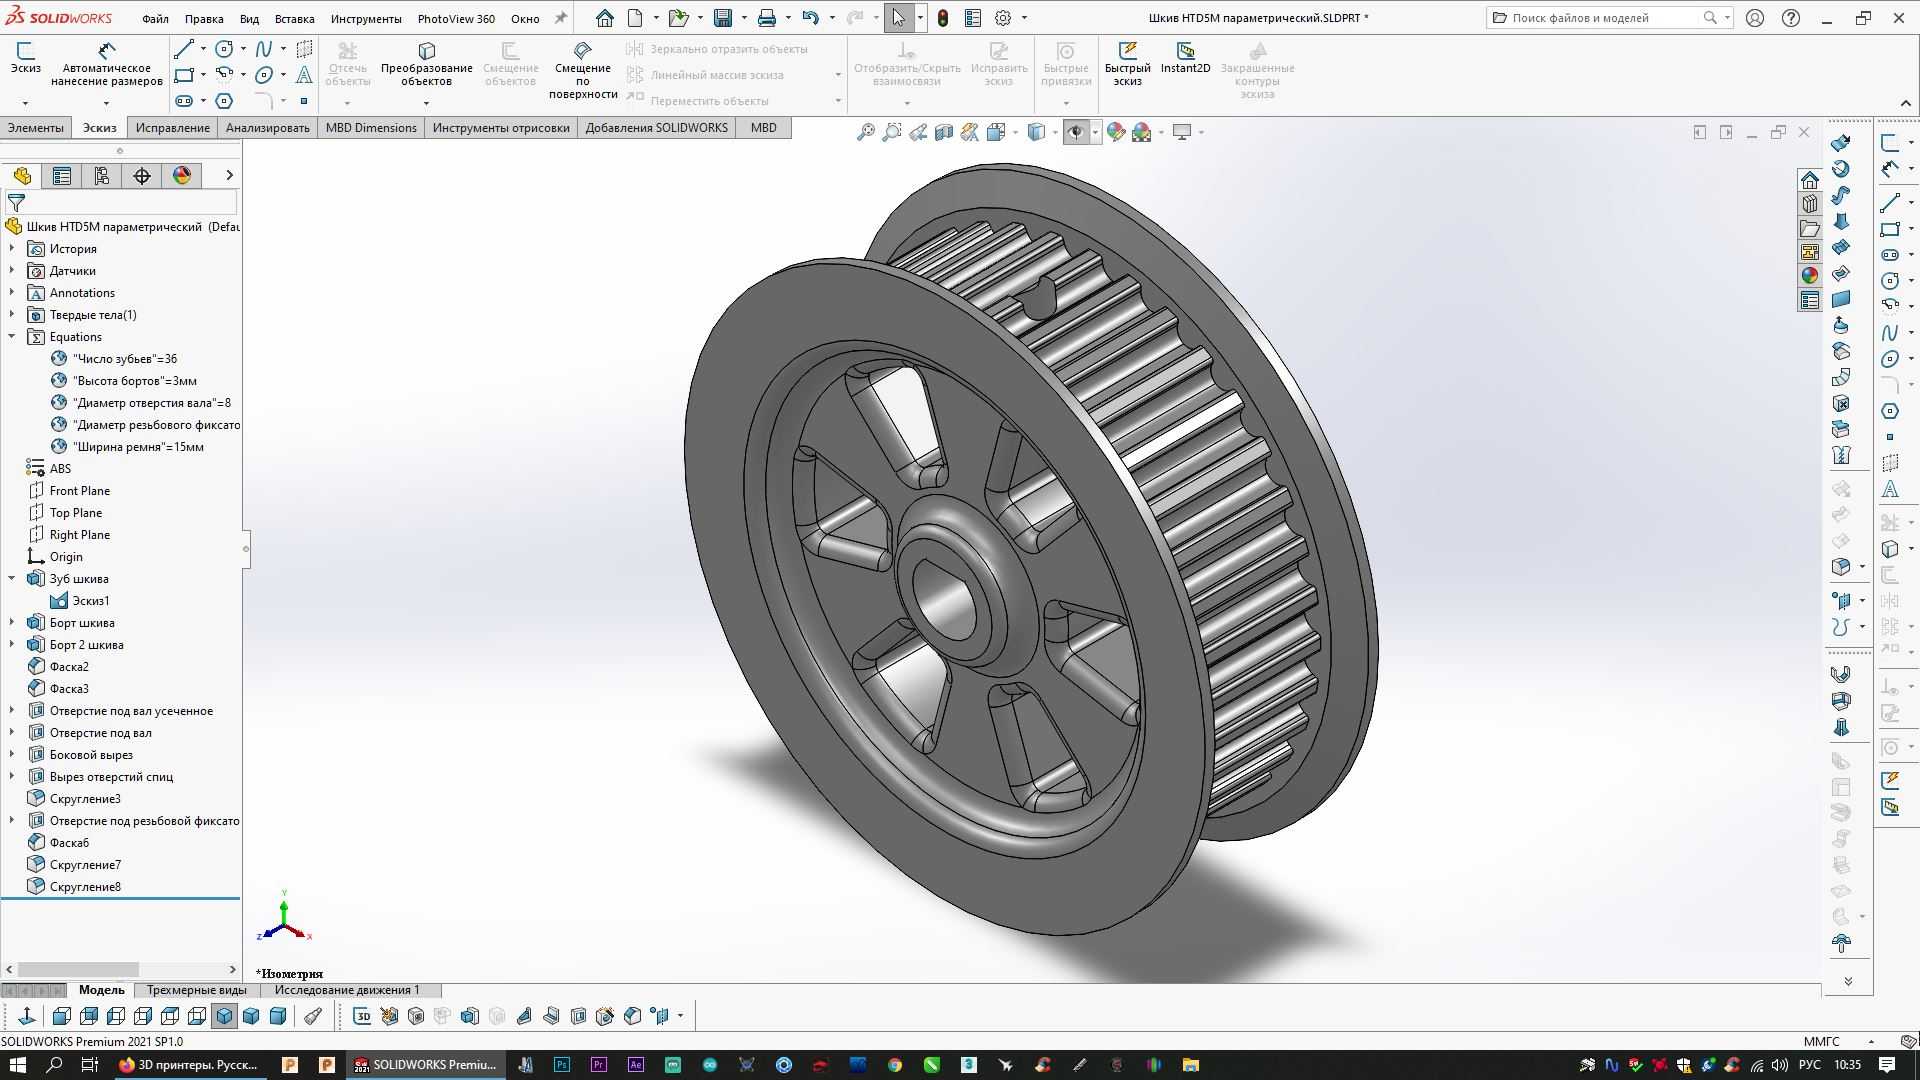Viewport: 1920px width, 1080px height.
Task: Click the Edit Appearance color sphere icon
Action: (x=1116, y=132)
